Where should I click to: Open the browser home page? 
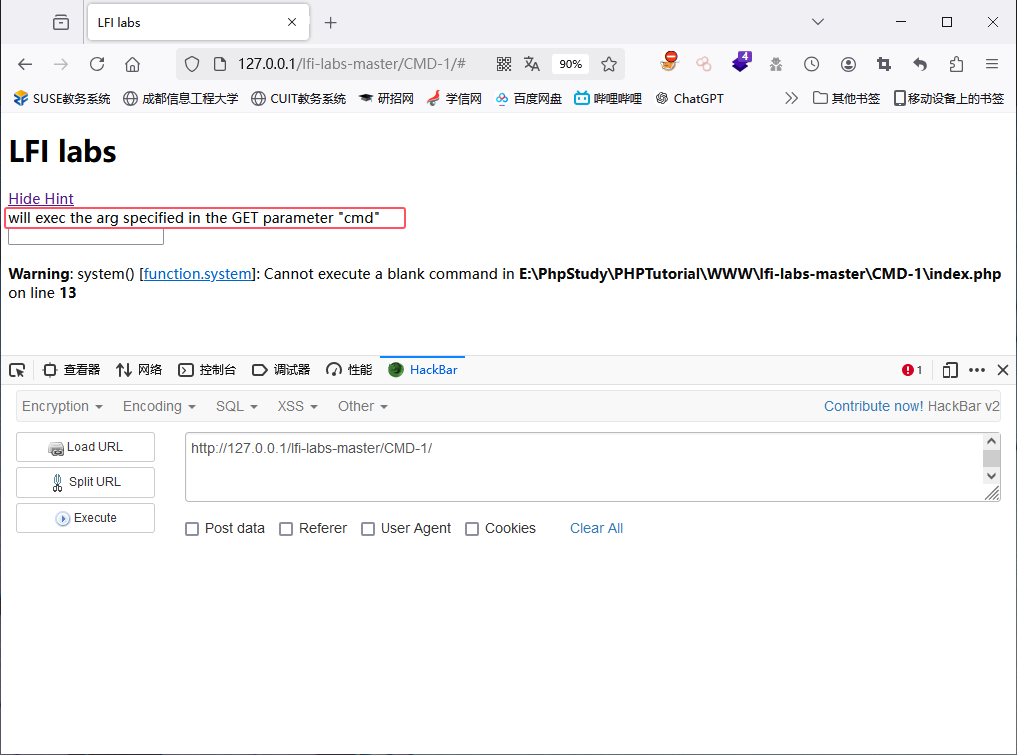click(133, 63)
